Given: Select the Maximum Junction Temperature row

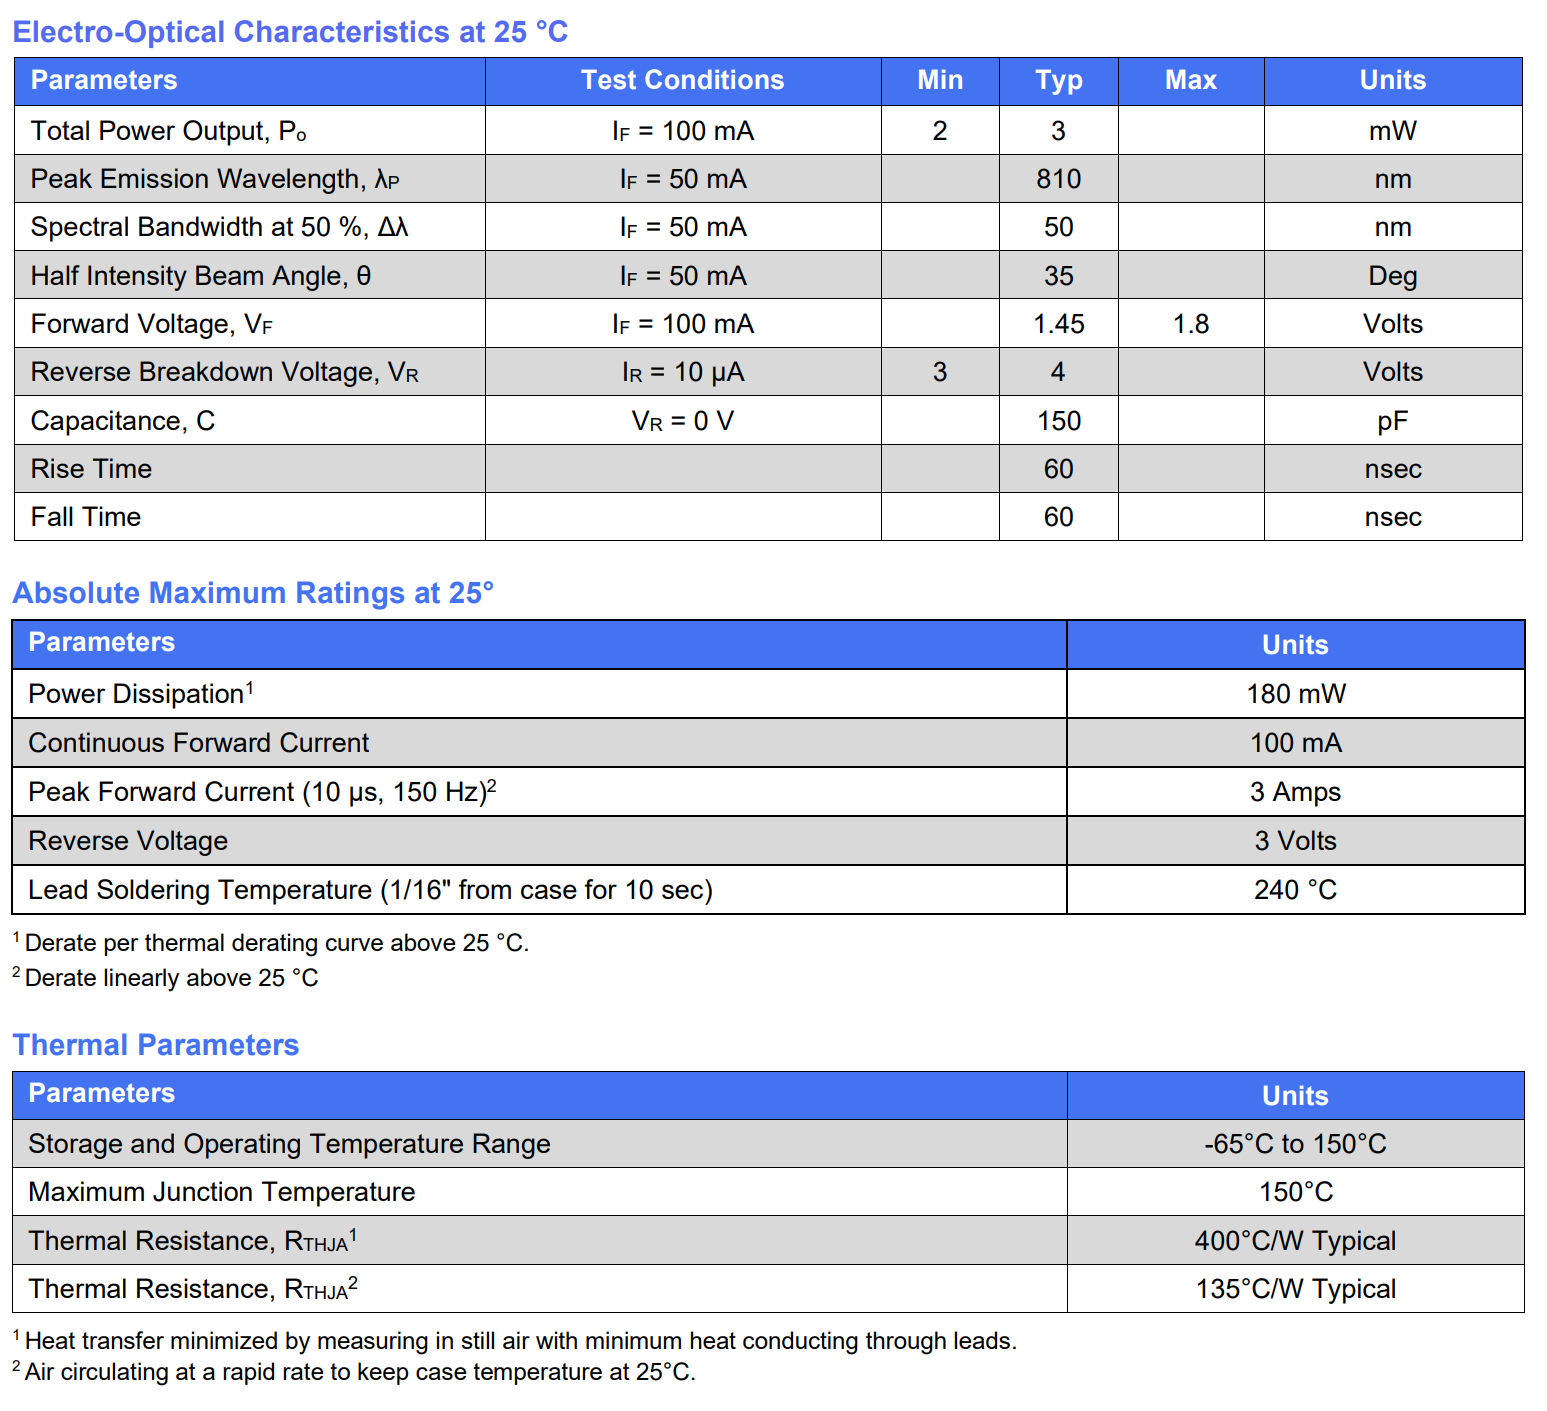Looking at the screenshot, I should [221, 1192].
